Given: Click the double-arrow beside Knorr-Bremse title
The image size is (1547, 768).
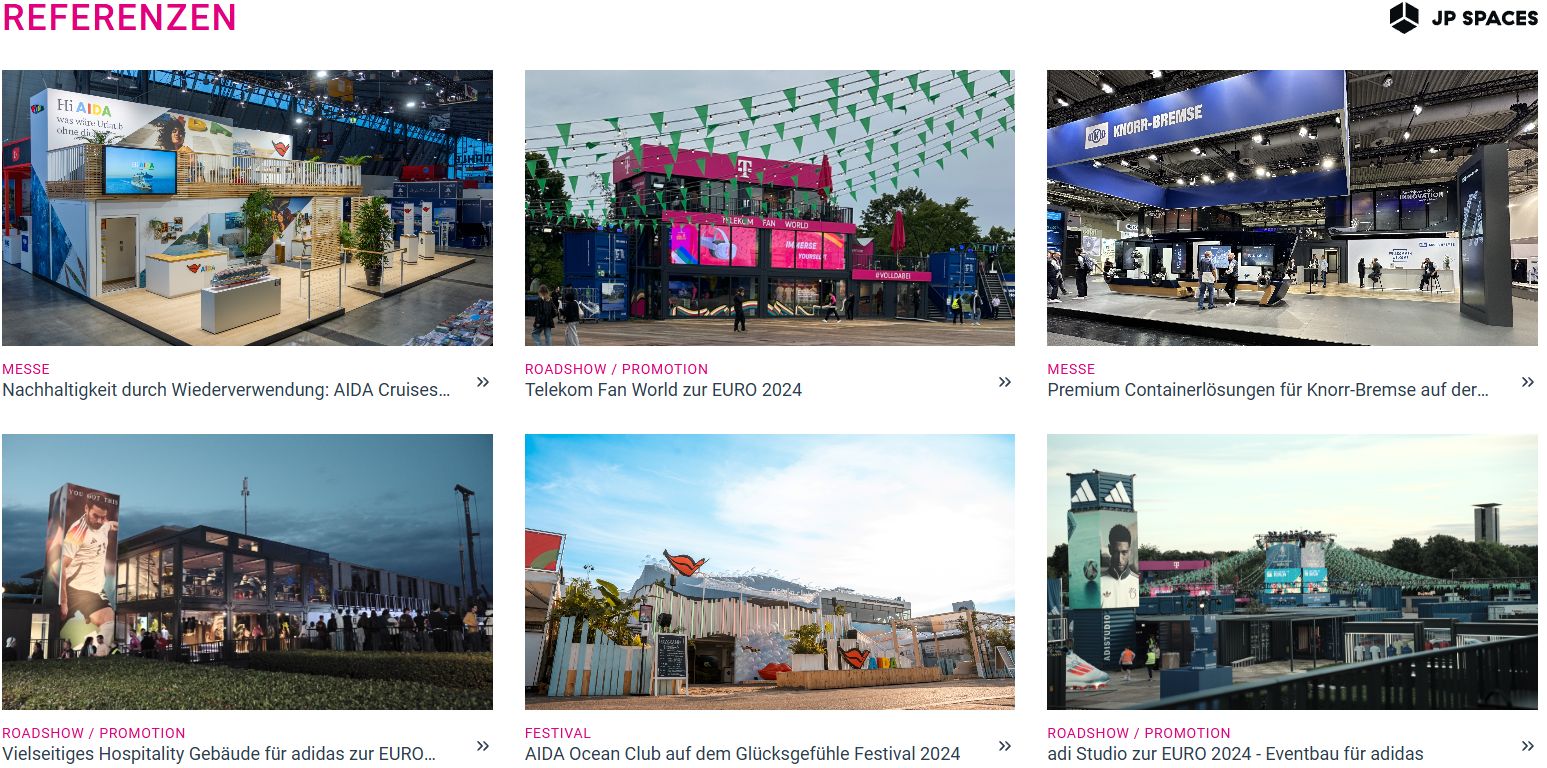Looking at the screenshot, I should click(1528, 381).
